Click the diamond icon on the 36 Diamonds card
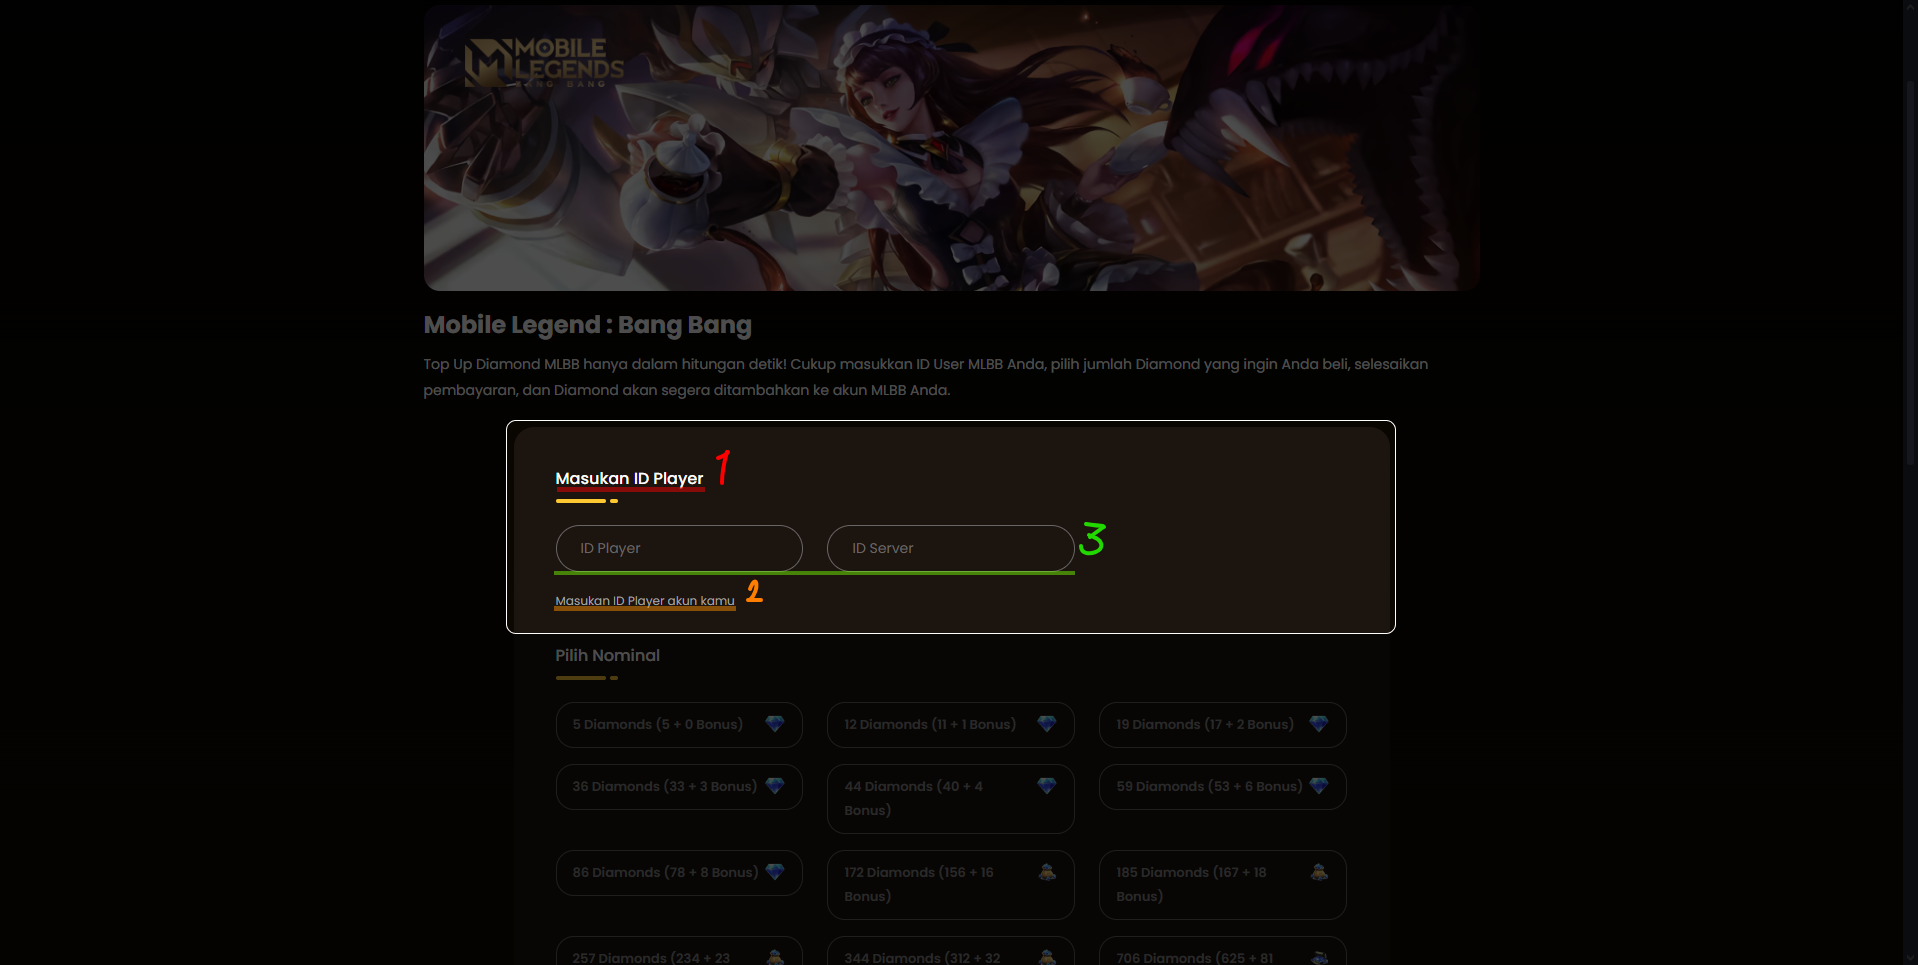The width and height of the screenshot is (1918, 965). click(x=775, y=786)
